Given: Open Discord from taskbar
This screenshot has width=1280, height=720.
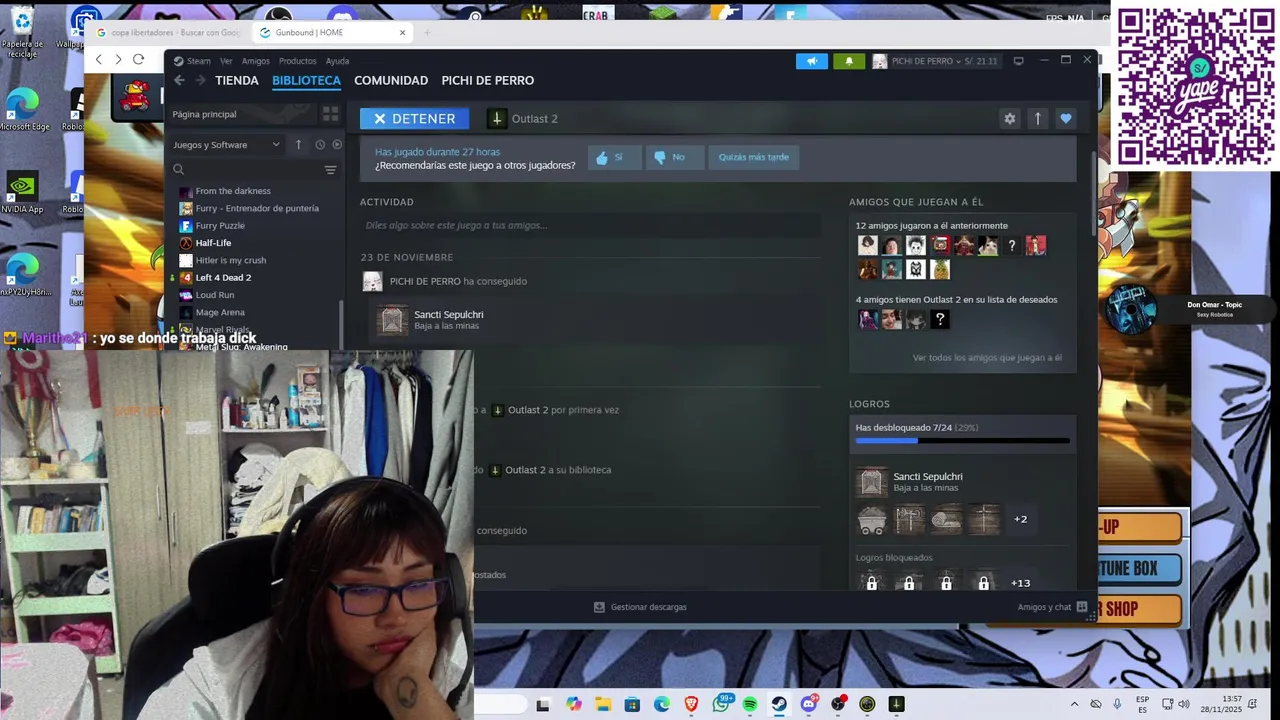Looking at the screenshot, I should coord(809,705).
